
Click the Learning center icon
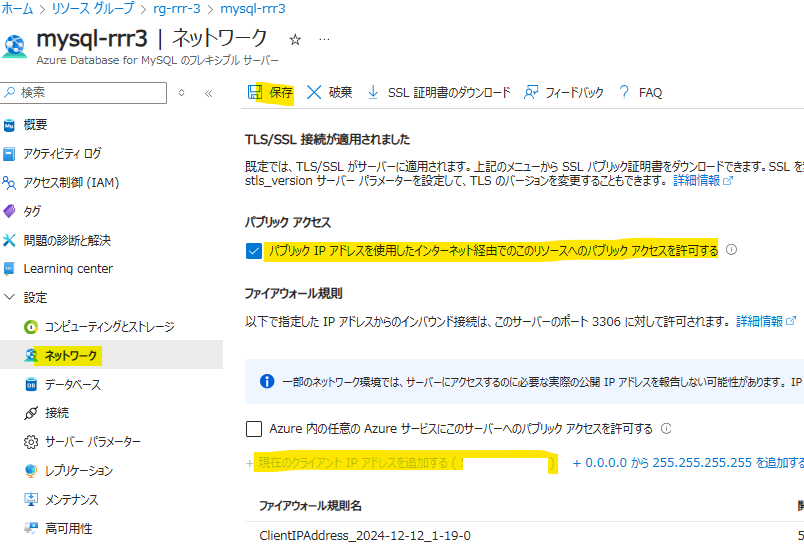coord(9,269)
